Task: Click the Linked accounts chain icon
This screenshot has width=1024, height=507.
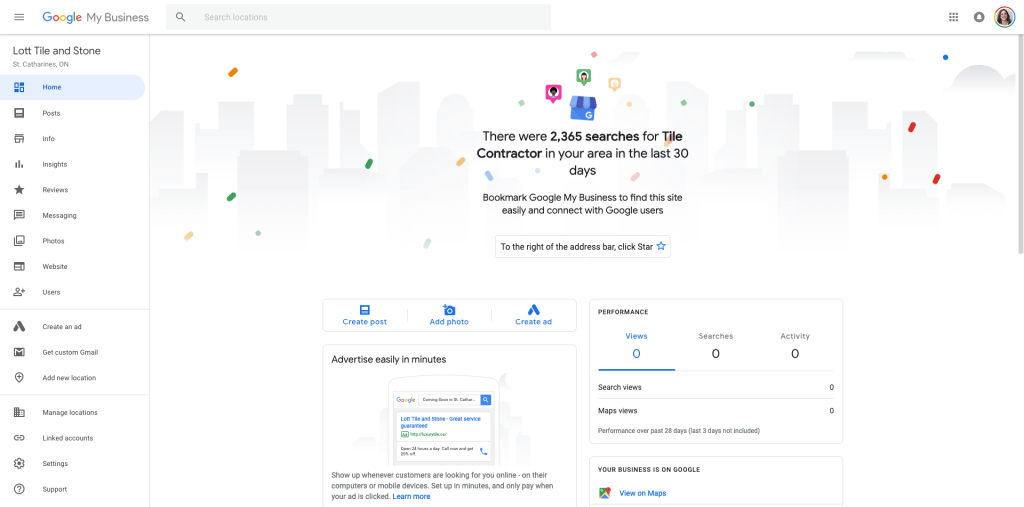Action: pos(19,438)
